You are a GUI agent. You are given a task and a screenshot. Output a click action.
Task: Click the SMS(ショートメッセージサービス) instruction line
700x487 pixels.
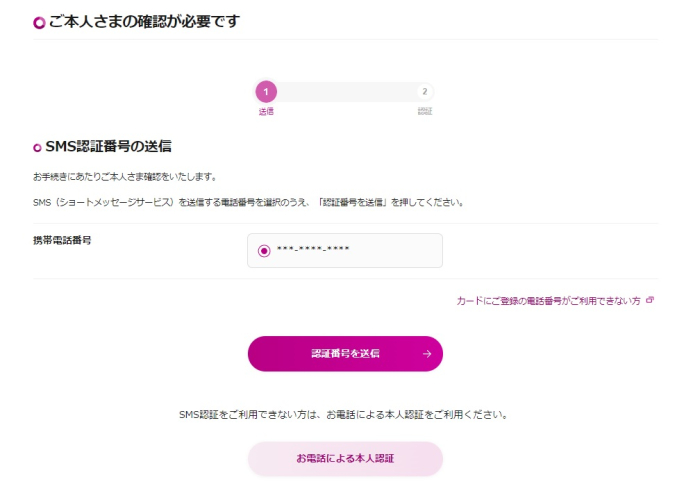(248, 202)
